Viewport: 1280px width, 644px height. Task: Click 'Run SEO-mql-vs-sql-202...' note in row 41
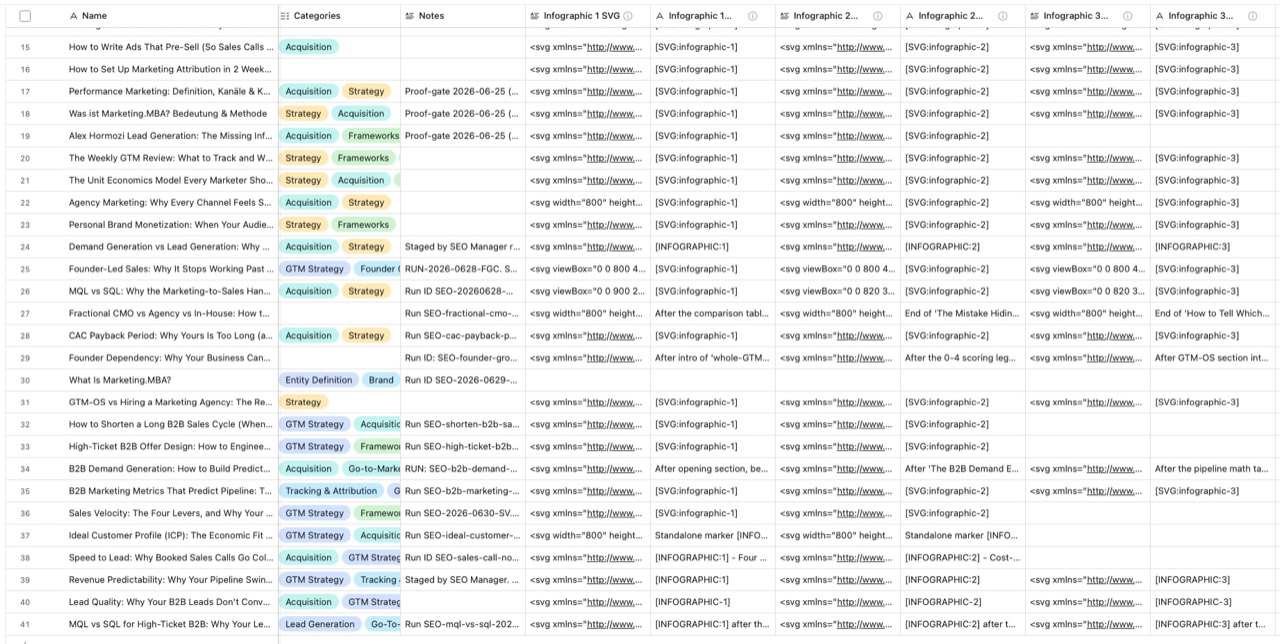pos(463,624)
